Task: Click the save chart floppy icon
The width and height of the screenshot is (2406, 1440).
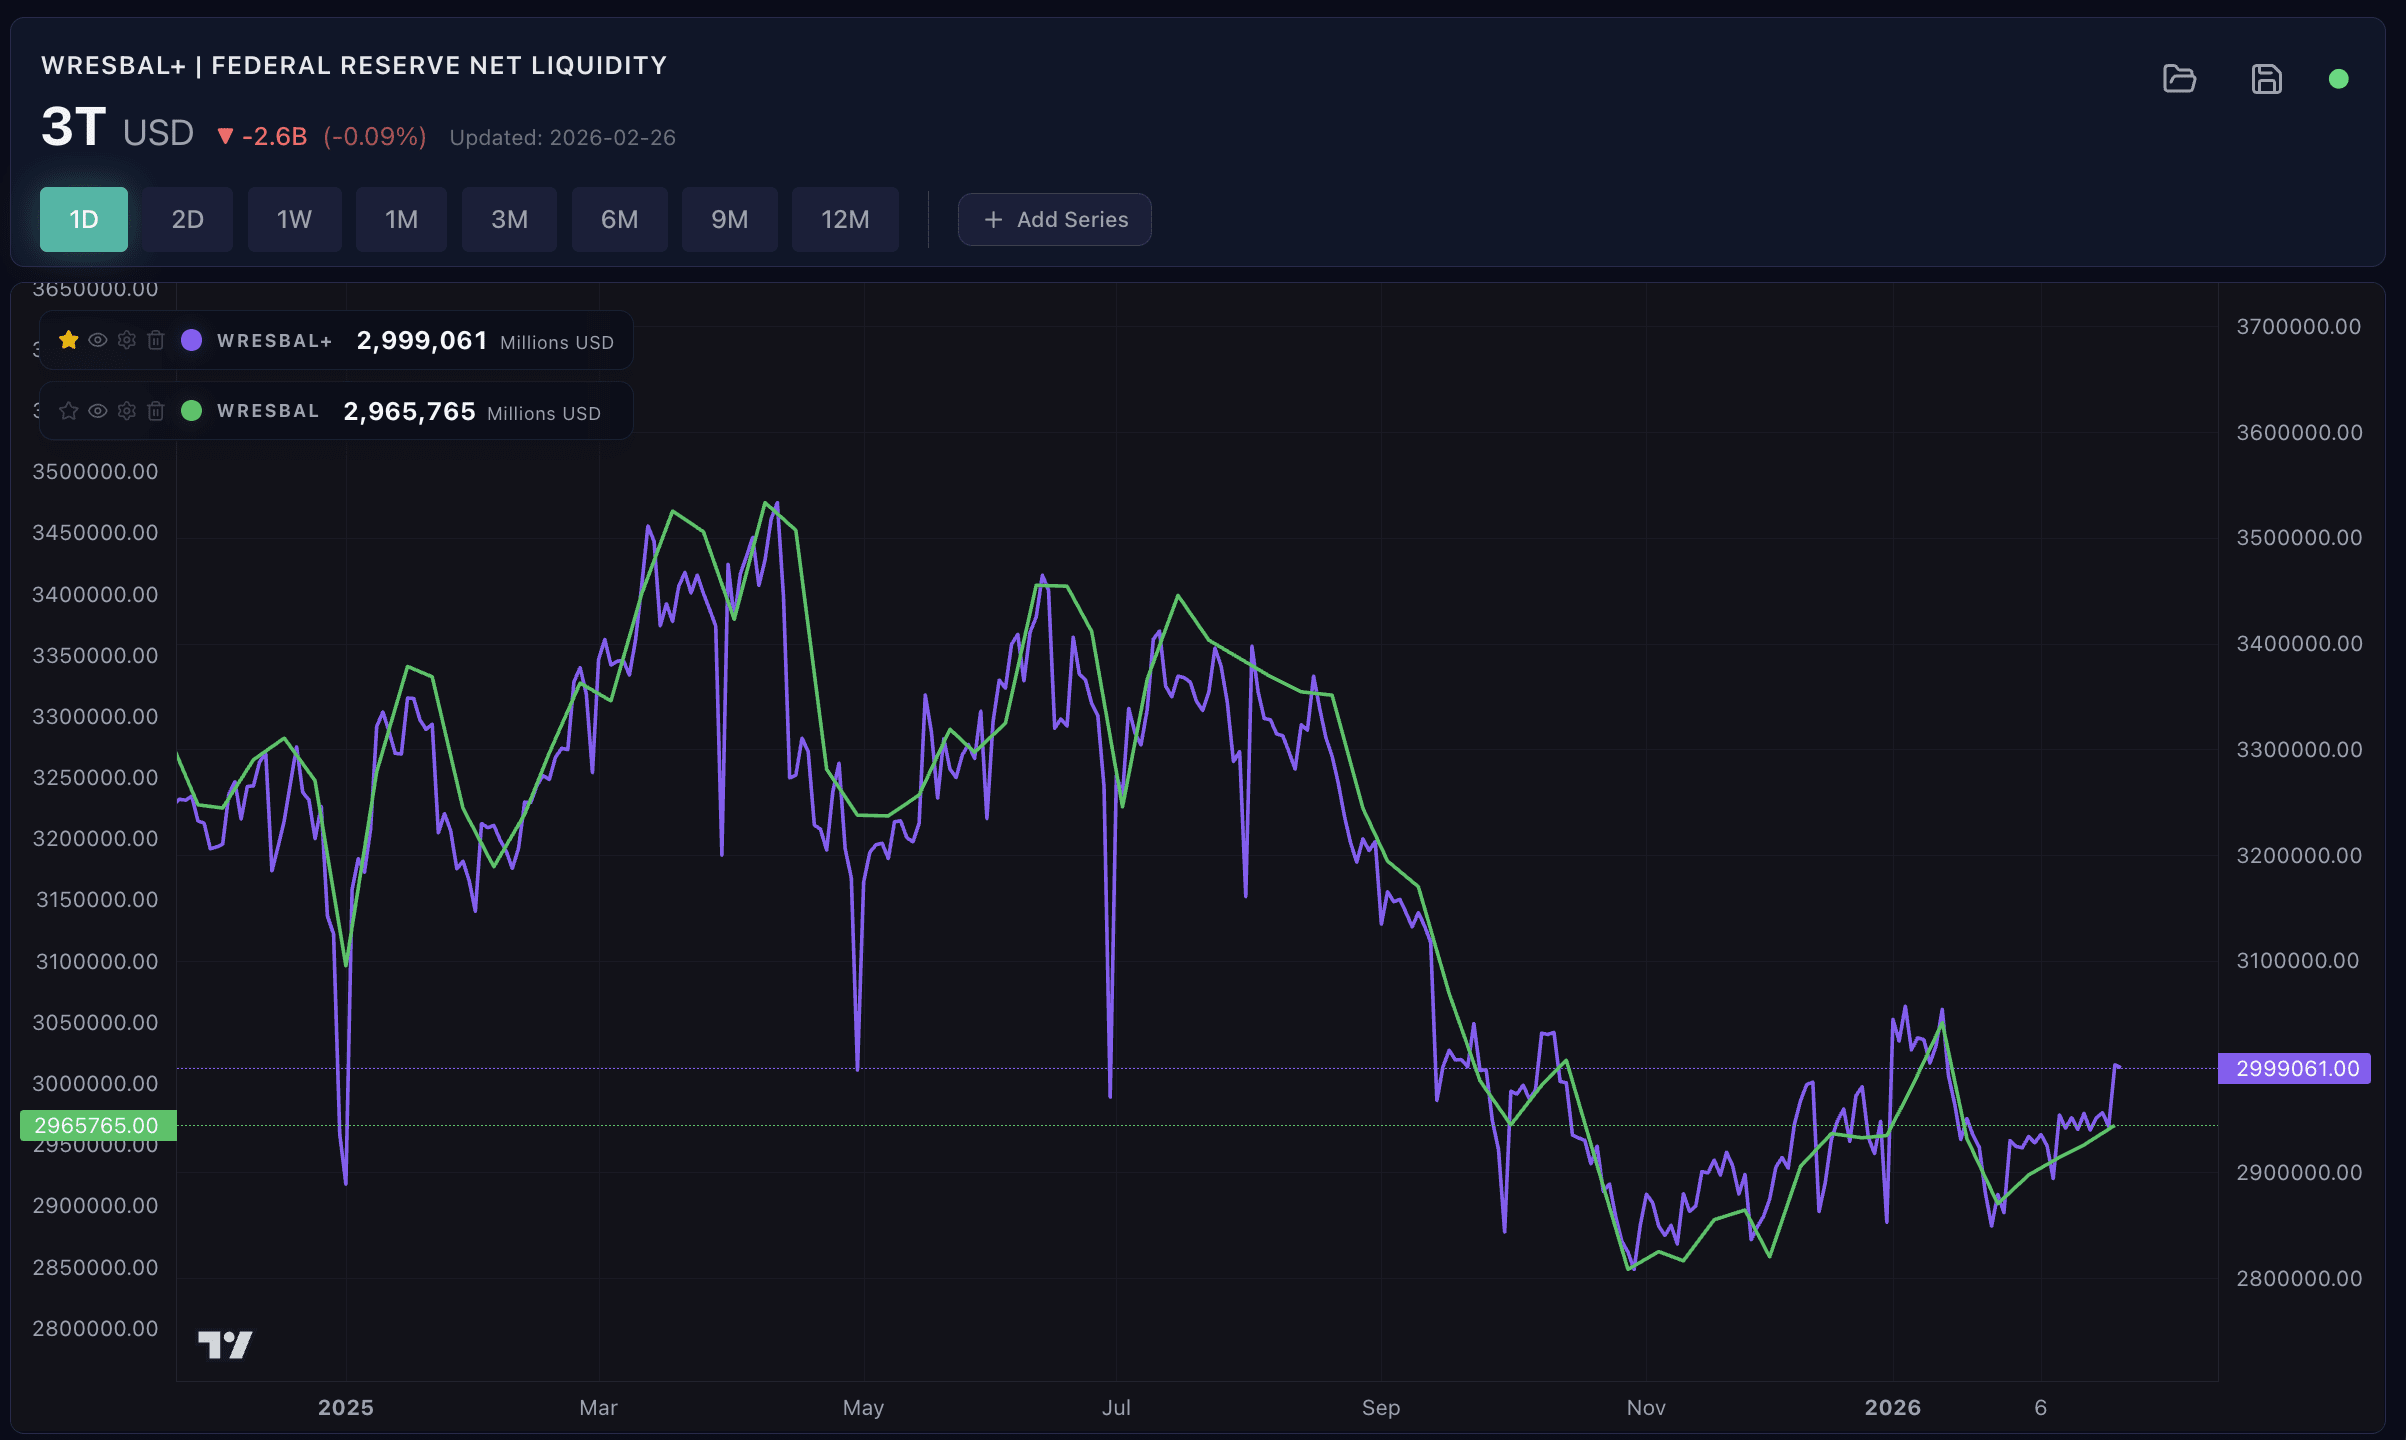Action: (2266, 79)
